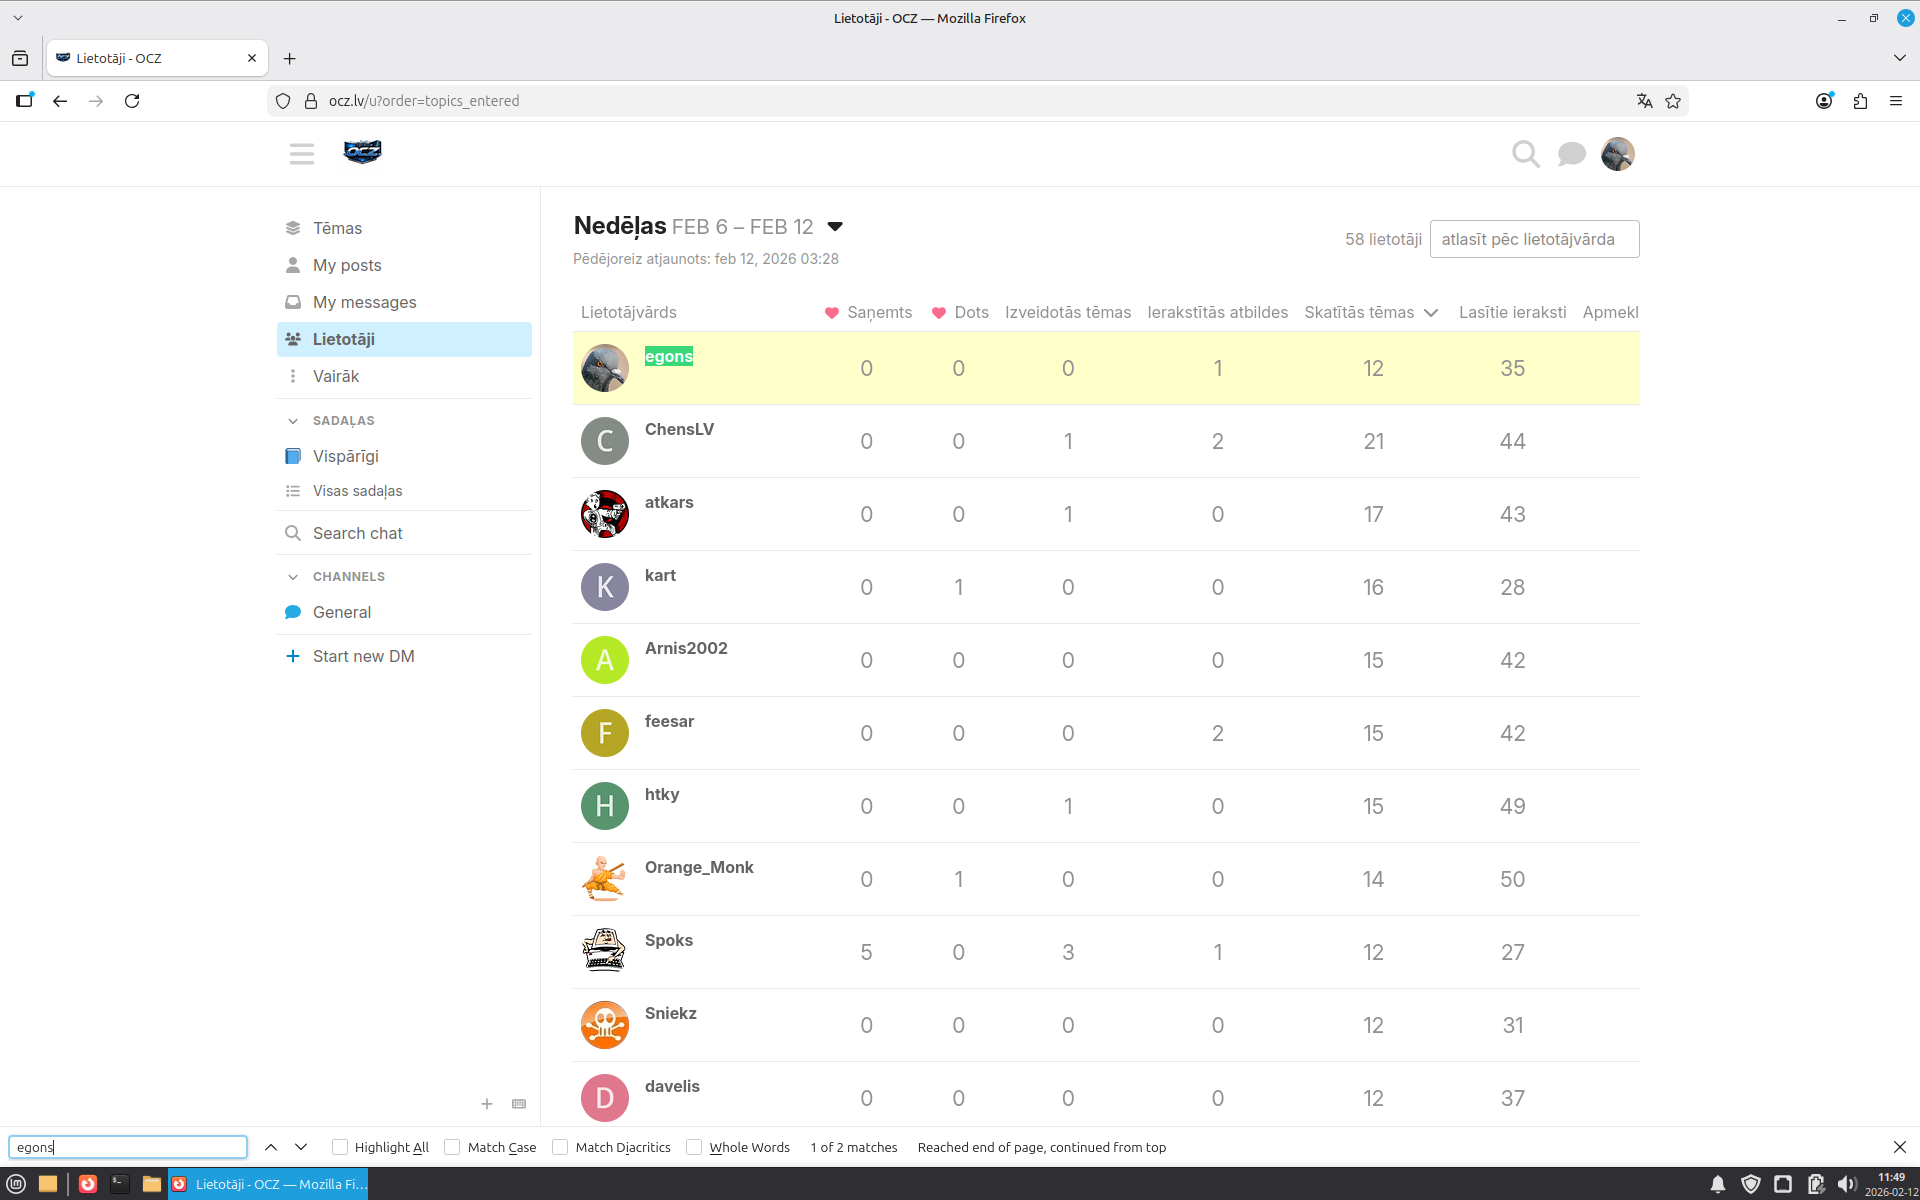Collapse the CHANNELS sidebar section

coord(293,577)
